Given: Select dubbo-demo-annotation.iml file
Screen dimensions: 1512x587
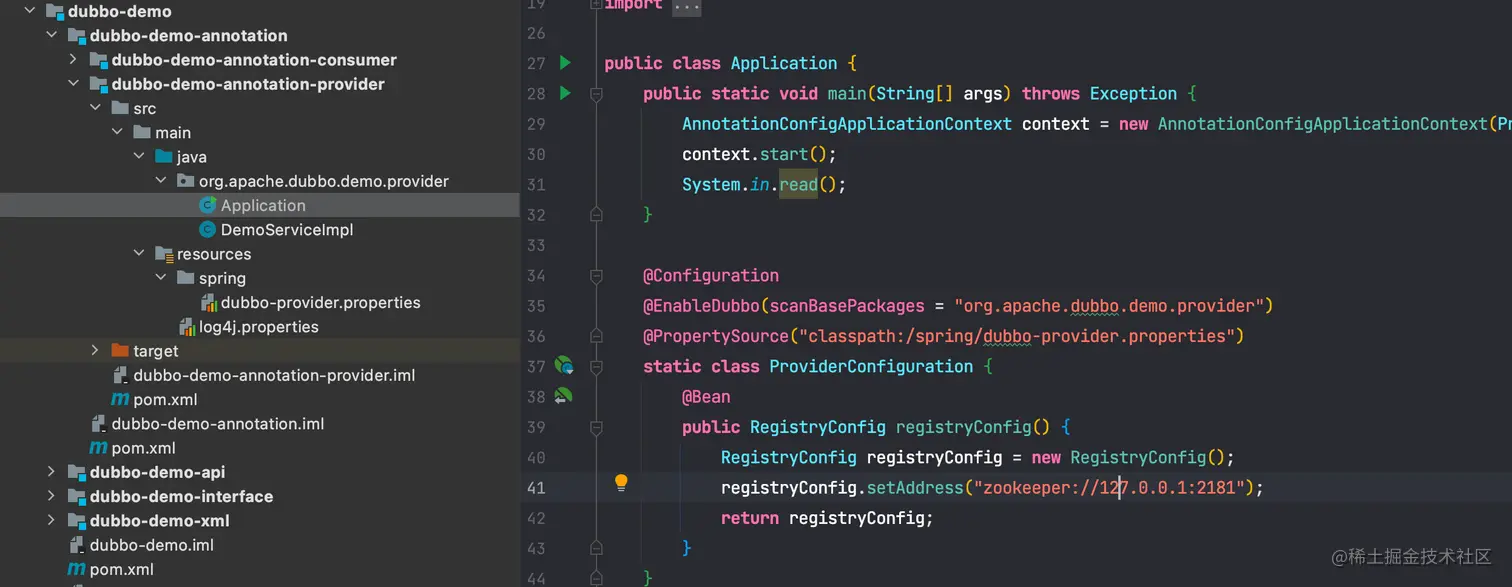Looking at the screenshot, I should pyautogui.click(x=218, y=424).
